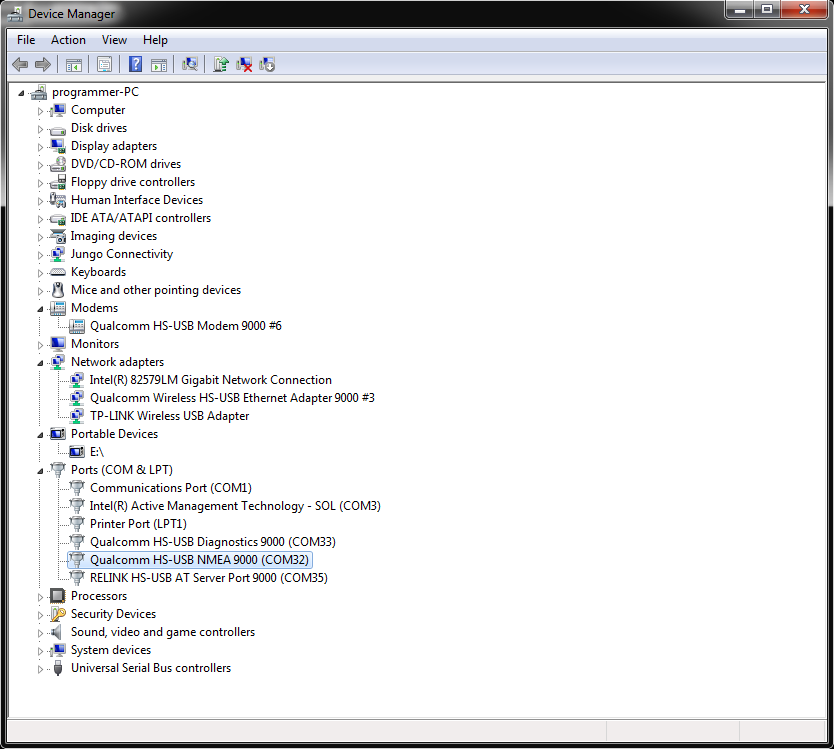Screen dimensions: 834x749
Task: Collapse the Modems category arrow
Action: coord(40,309)
